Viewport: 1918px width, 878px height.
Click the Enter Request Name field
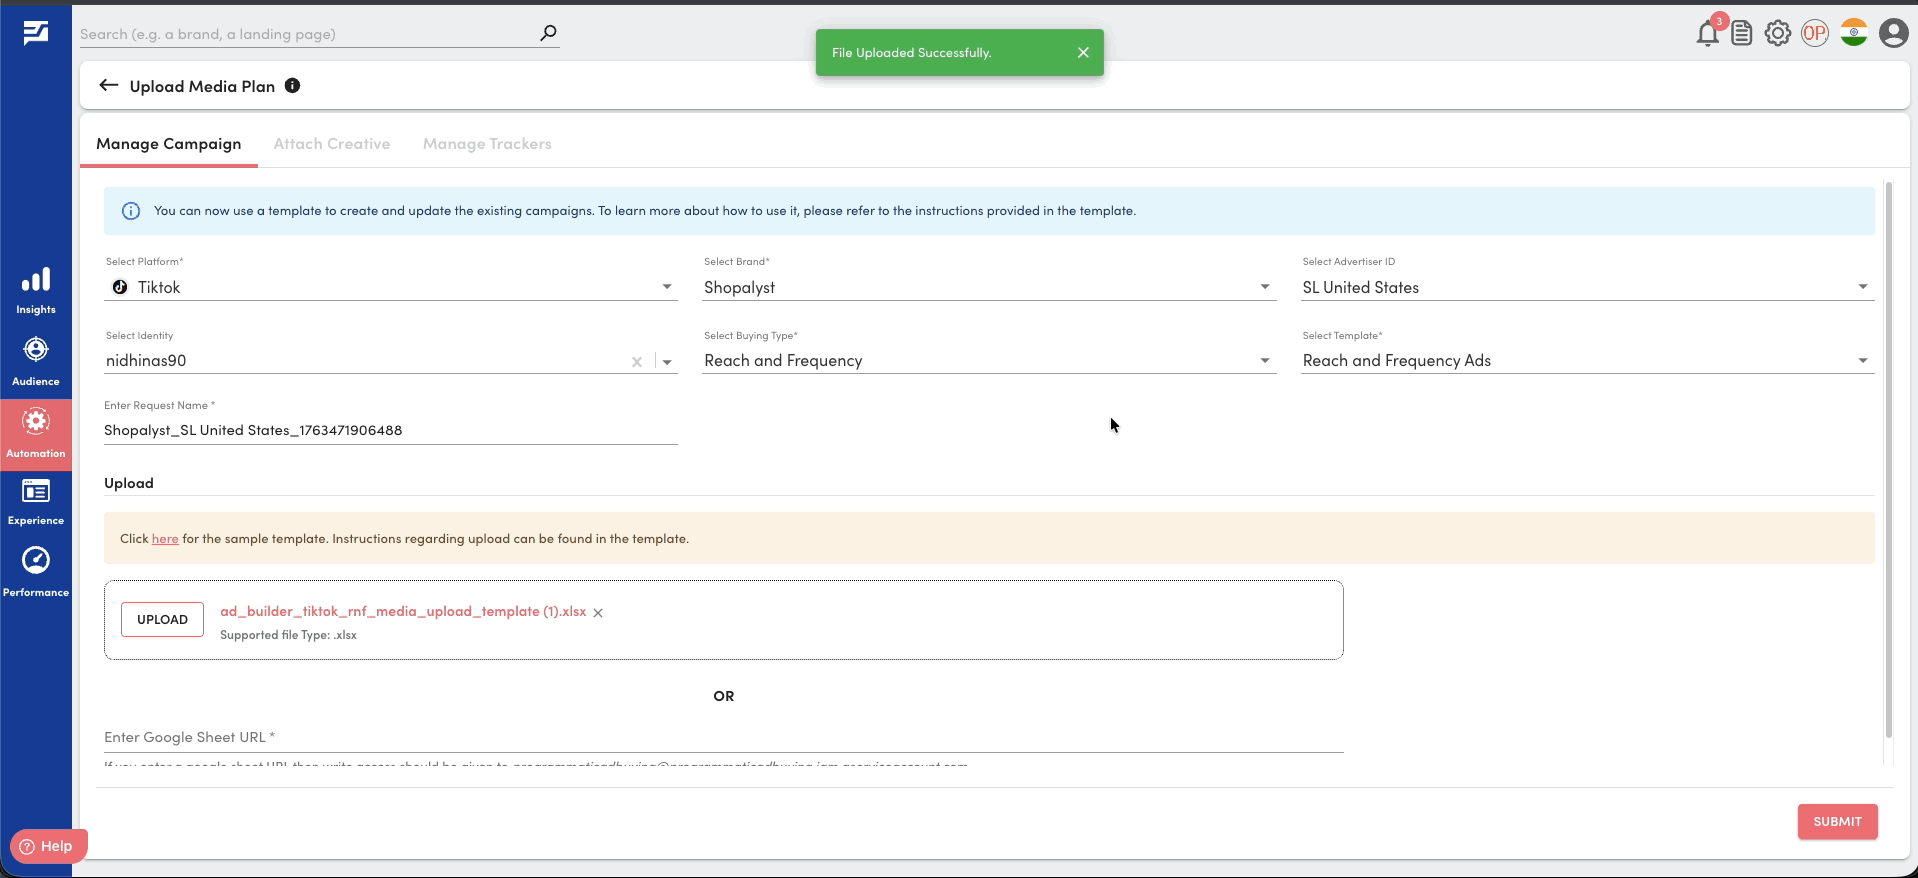[x=391, y=431]
